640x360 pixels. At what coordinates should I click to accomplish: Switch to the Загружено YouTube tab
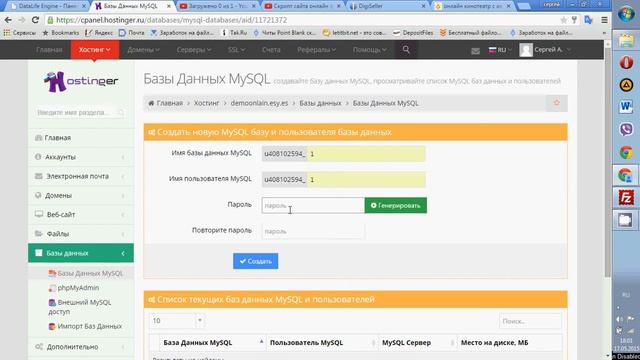(218, 6)
